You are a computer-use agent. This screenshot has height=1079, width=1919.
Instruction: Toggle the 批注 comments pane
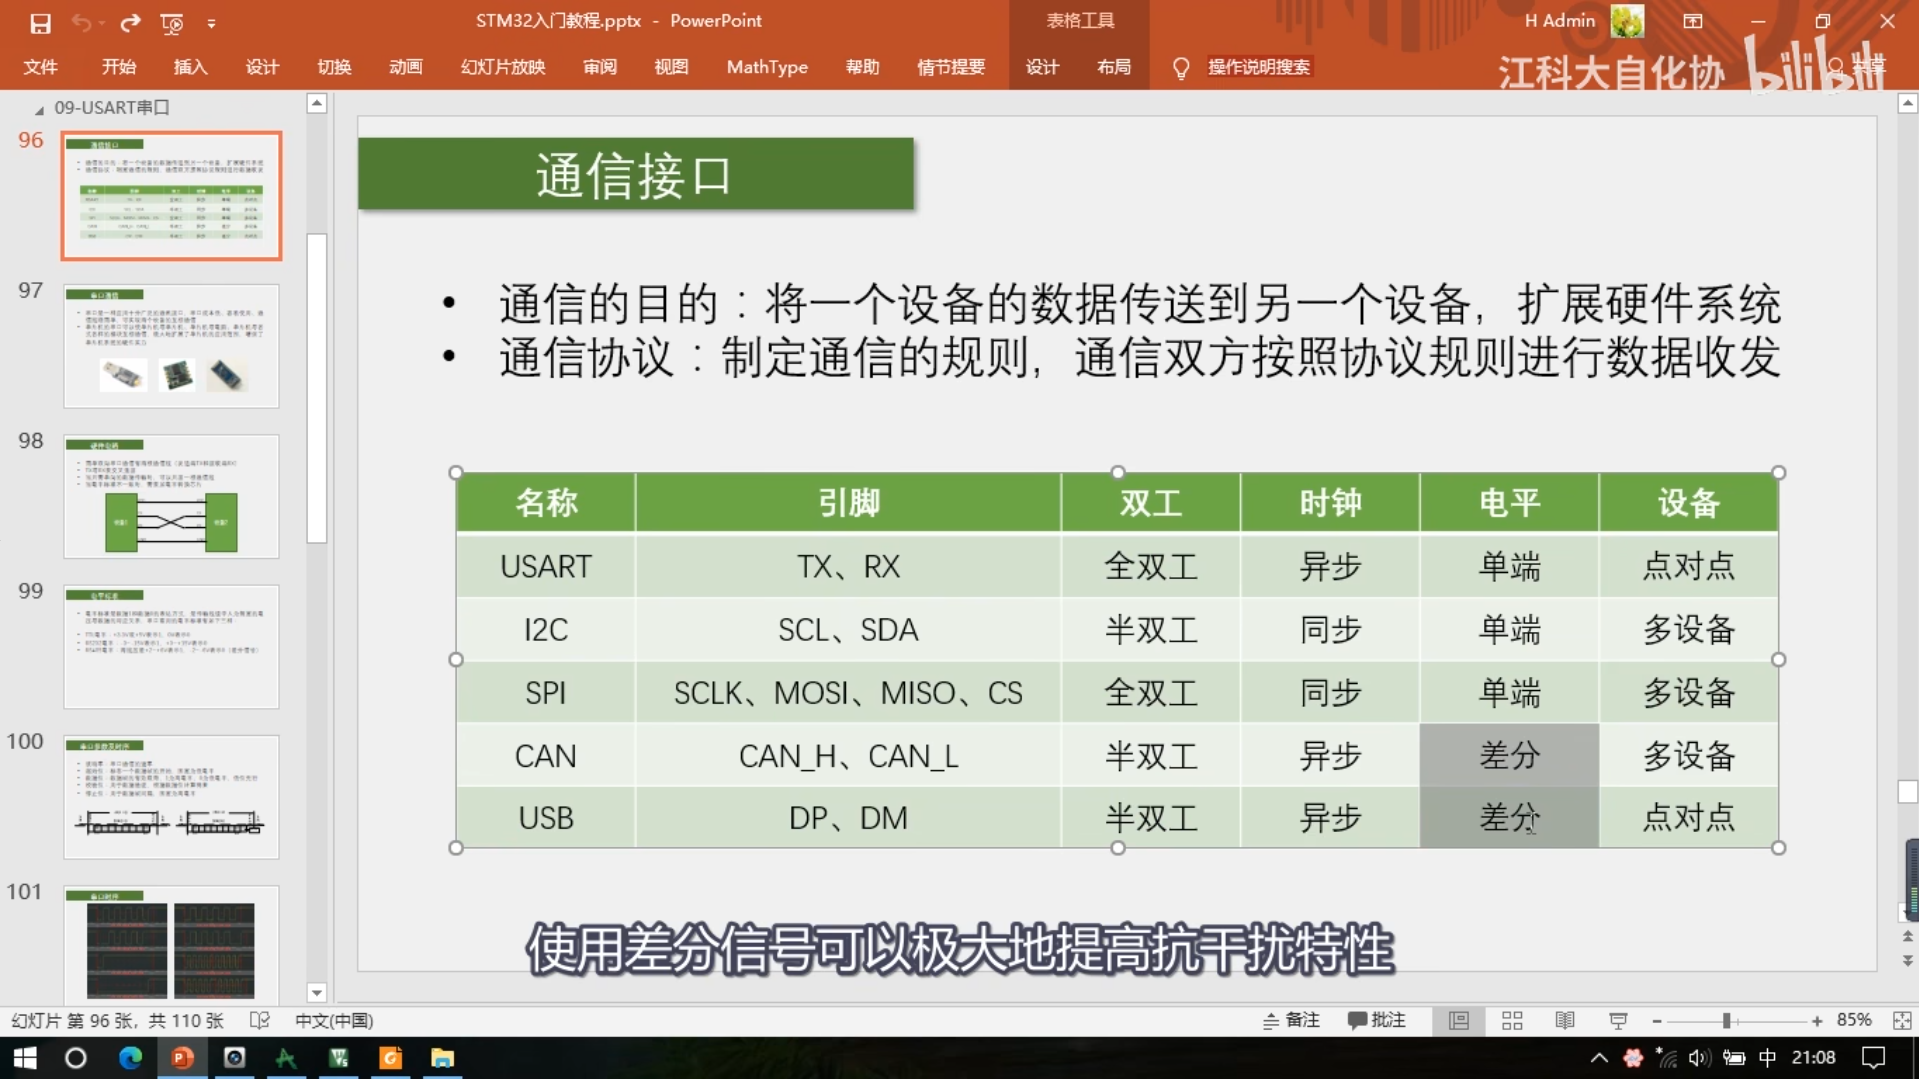pyautogui.click(x=1377, y=1020)
